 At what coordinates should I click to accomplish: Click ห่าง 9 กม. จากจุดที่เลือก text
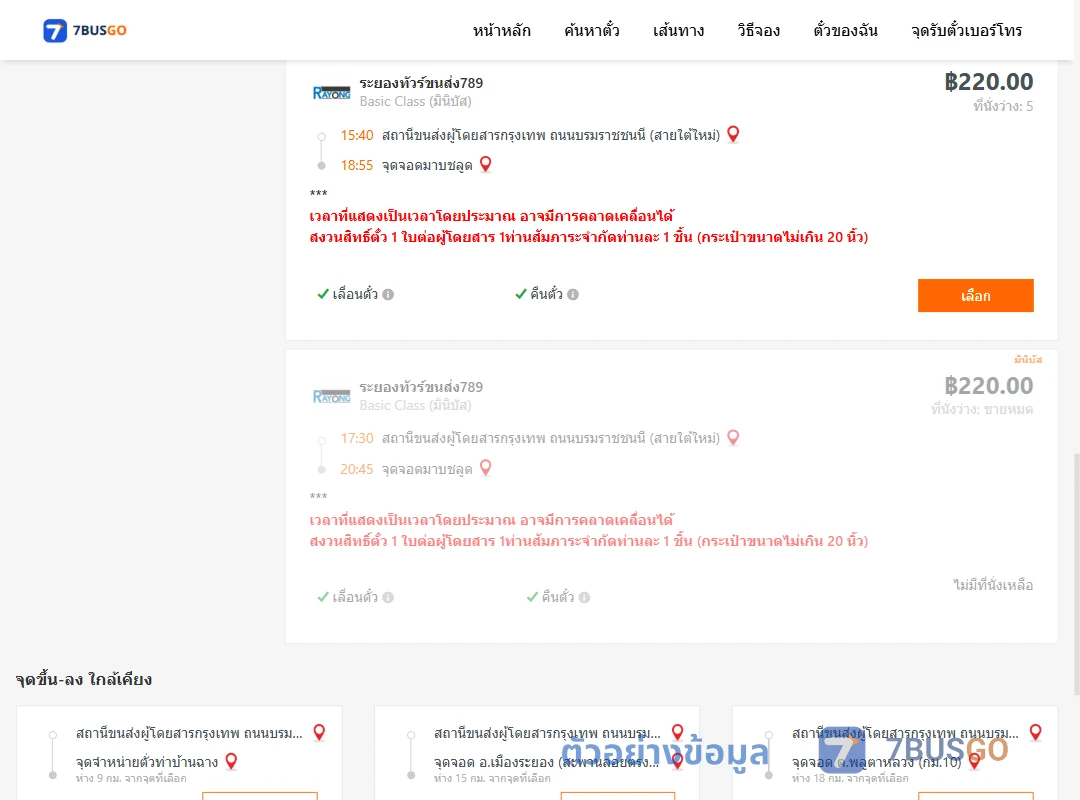tap(131, 778)
